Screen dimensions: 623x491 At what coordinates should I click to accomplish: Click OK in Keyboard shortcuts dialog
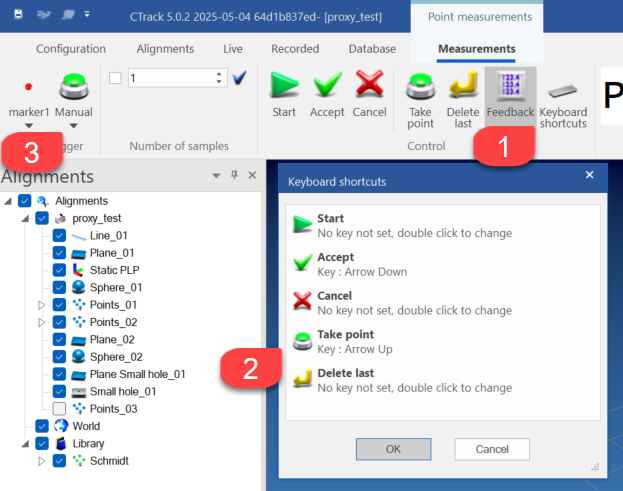393,449
